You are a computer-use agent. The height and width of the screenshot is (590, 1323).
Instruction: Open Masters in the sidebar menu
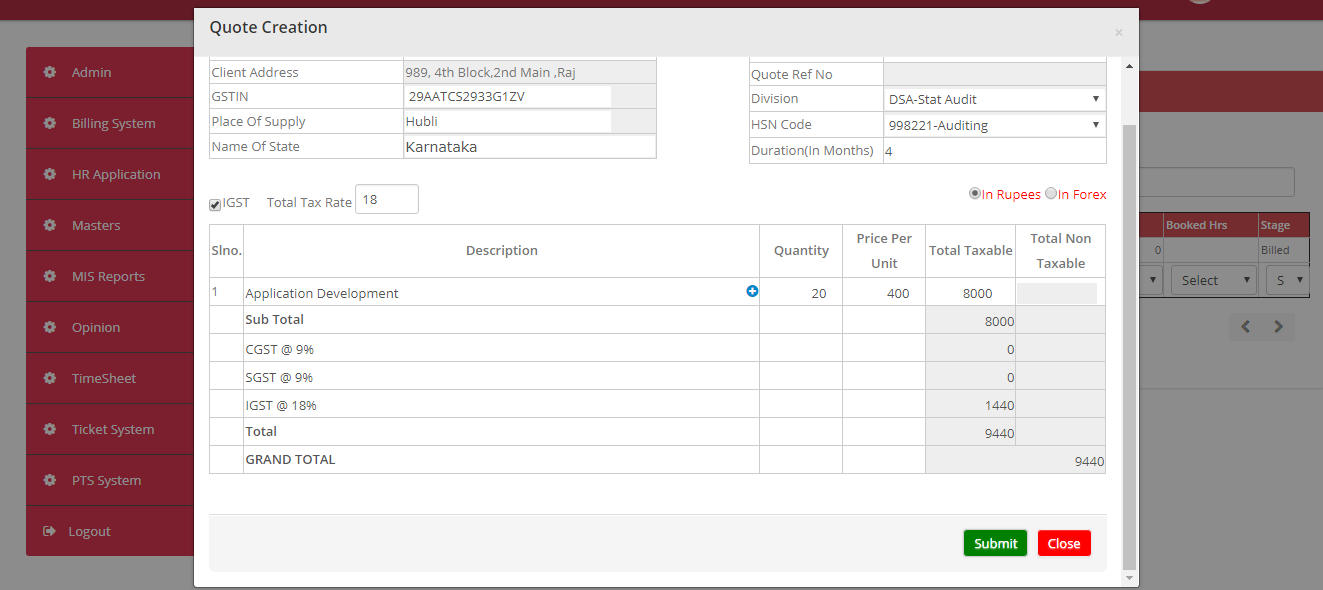tap(96, 225)
